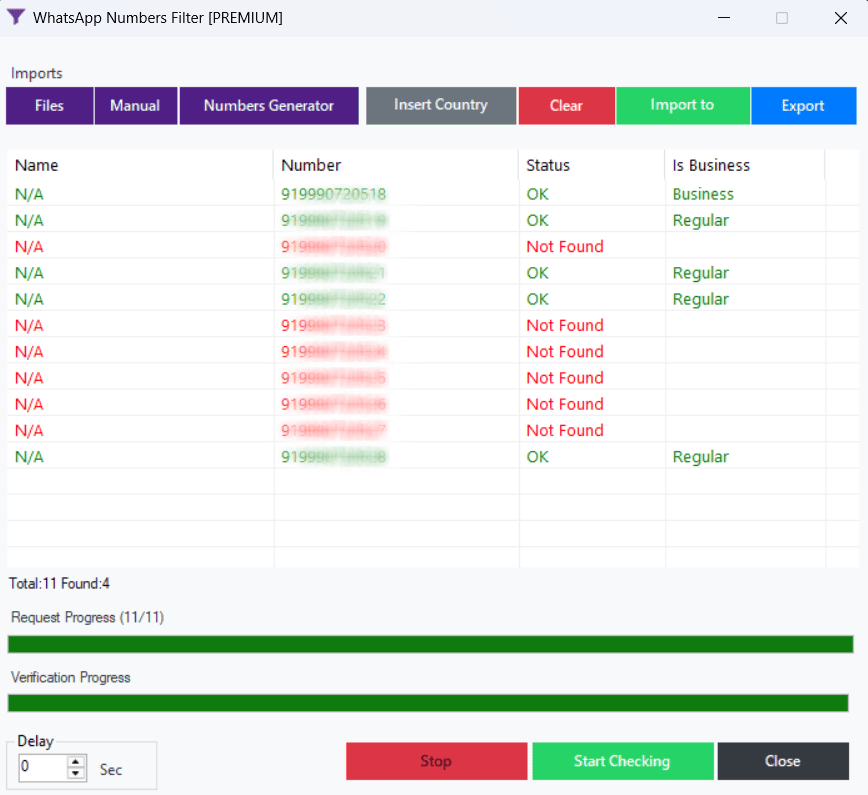
Task: Click the Request Progress (11/11) label
Action: (x=87, y=617)
